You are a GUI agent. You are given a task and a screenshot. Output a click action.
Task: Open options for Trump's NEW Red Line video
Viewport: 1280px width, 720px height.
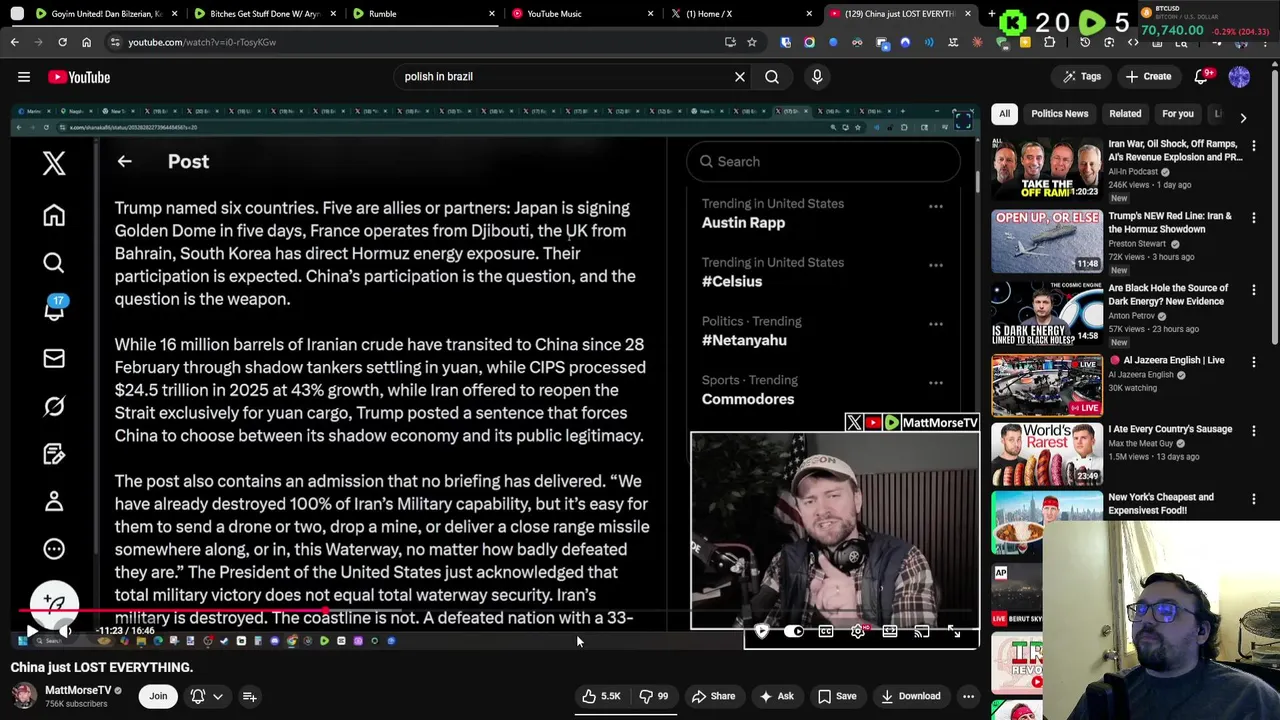coord(1254,218)
